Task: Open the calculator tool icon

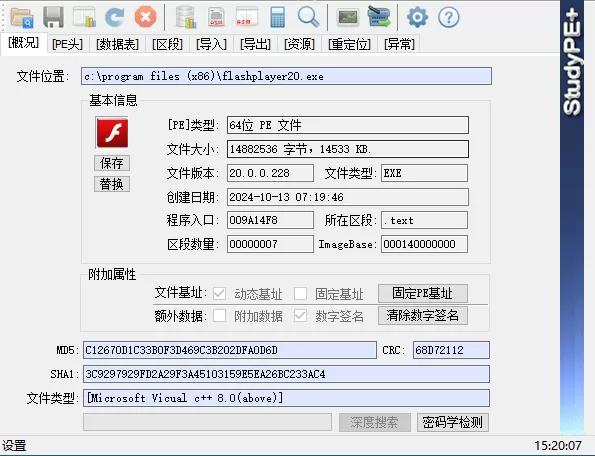Action: click(x=277, y=17)
